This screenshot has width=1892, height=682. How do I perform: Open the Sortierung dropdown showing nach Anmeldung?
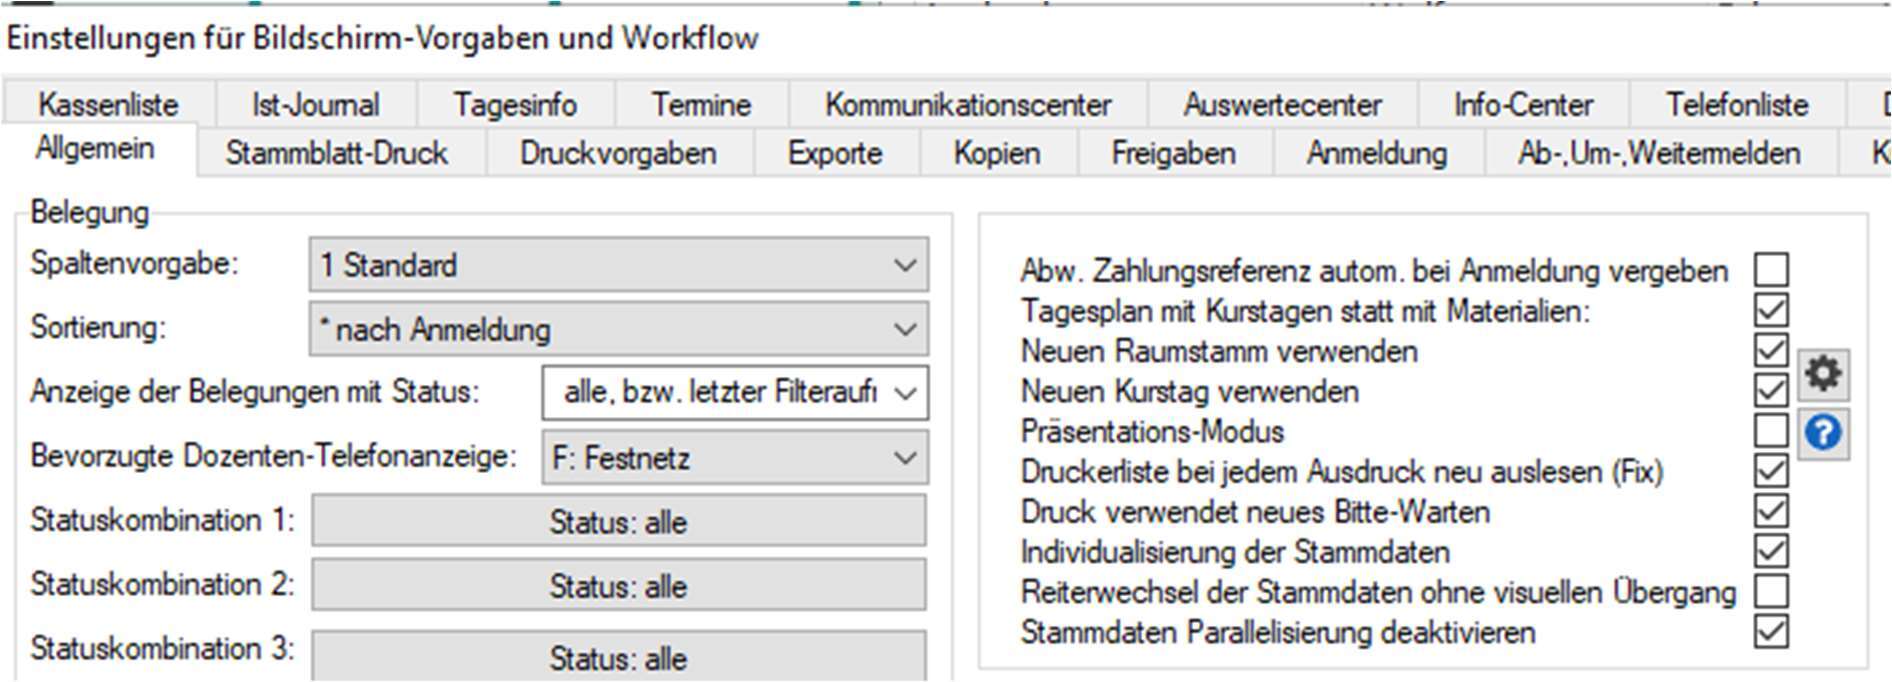[619, 329]
